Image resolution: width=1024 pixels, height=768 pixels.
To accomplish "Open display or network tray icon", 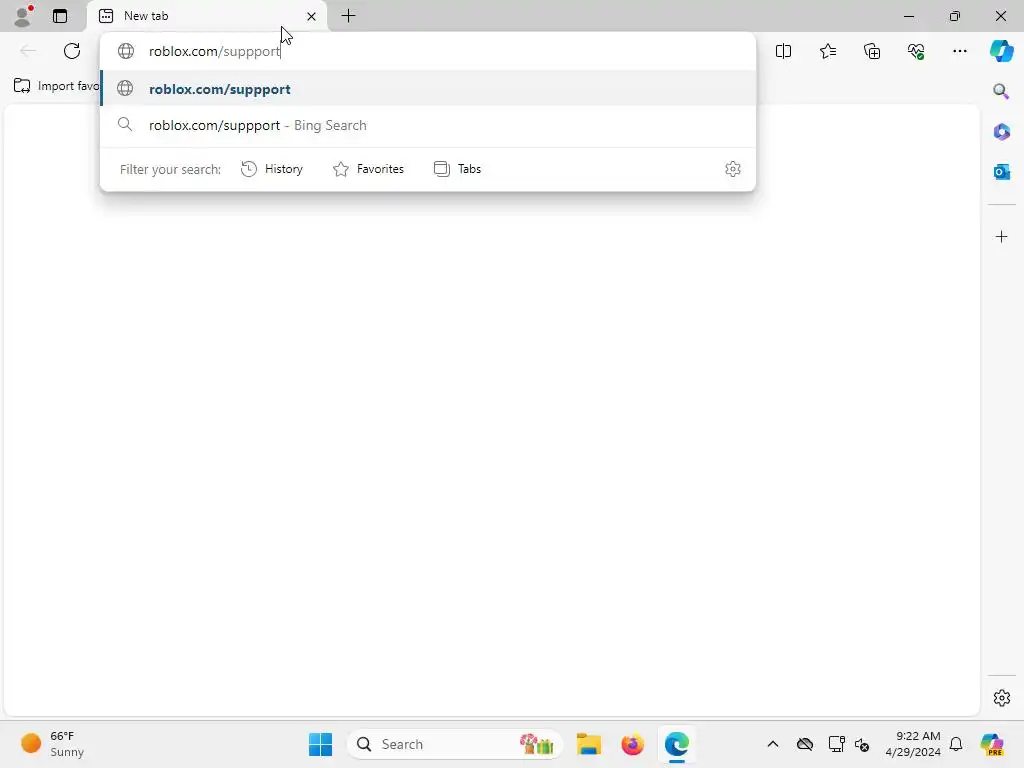I will [x=836, y=744].
